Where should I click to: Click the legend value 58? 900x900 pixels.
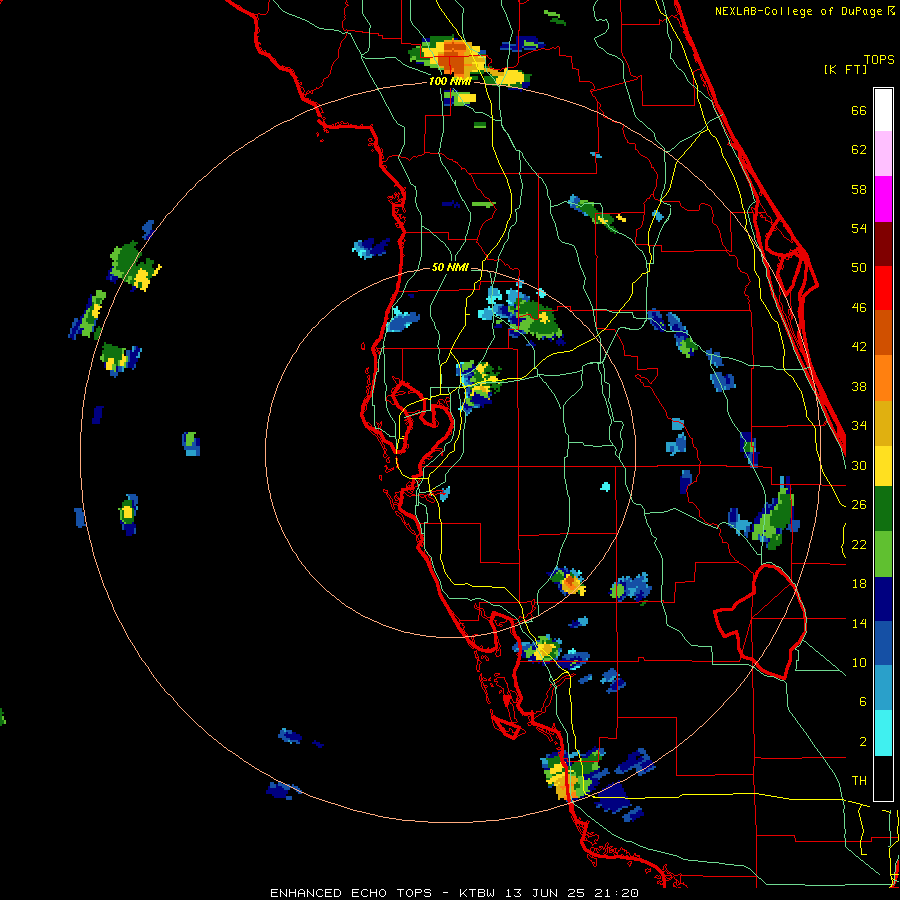coord(859,190)
